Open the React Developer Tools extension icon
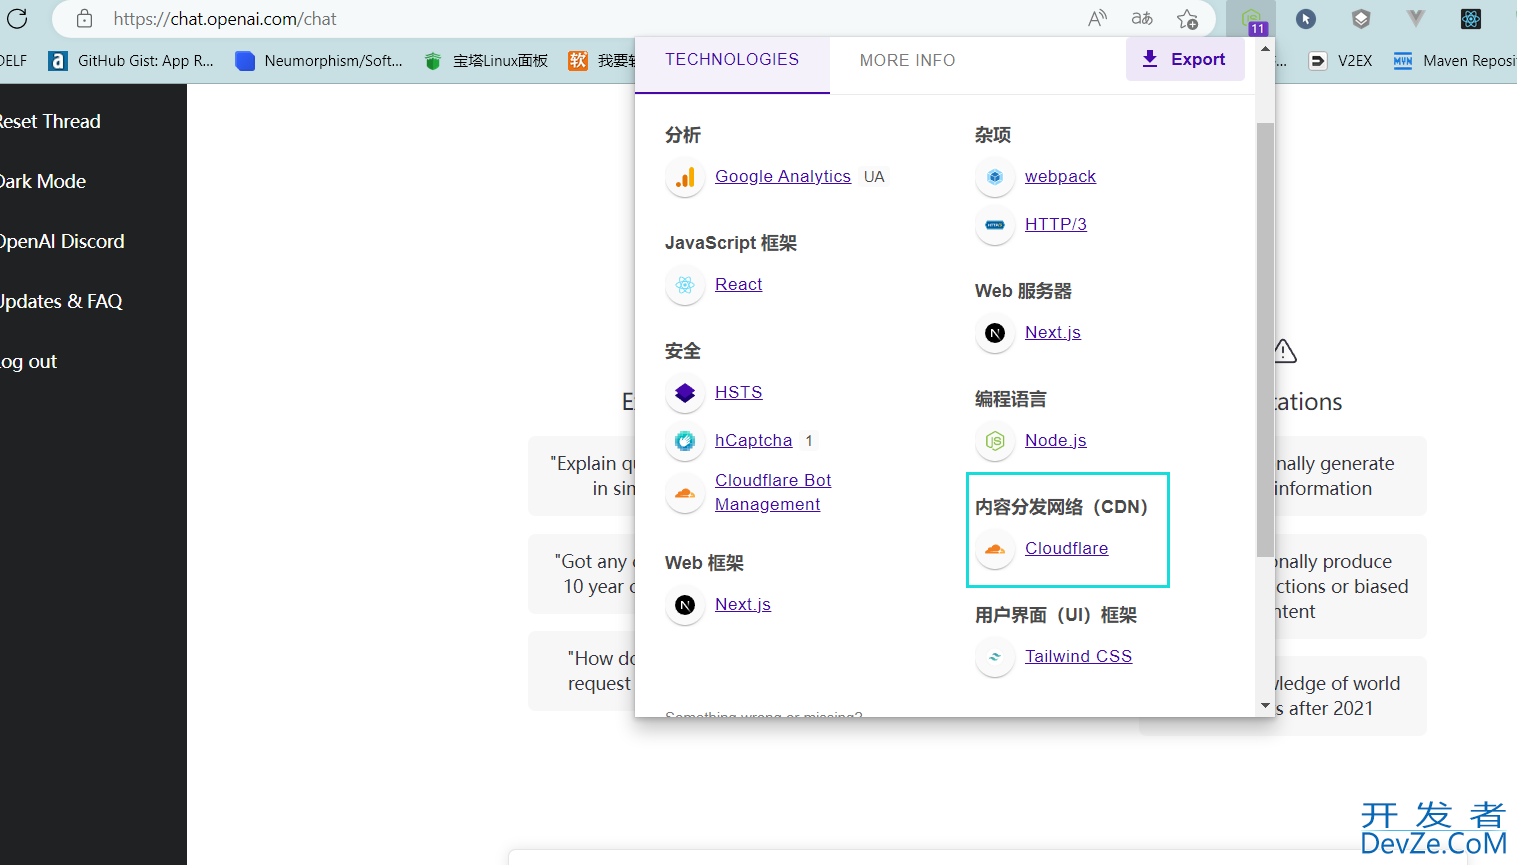Image resolution: width=1517 pixels, height=865 pixels. point(1470,18)
